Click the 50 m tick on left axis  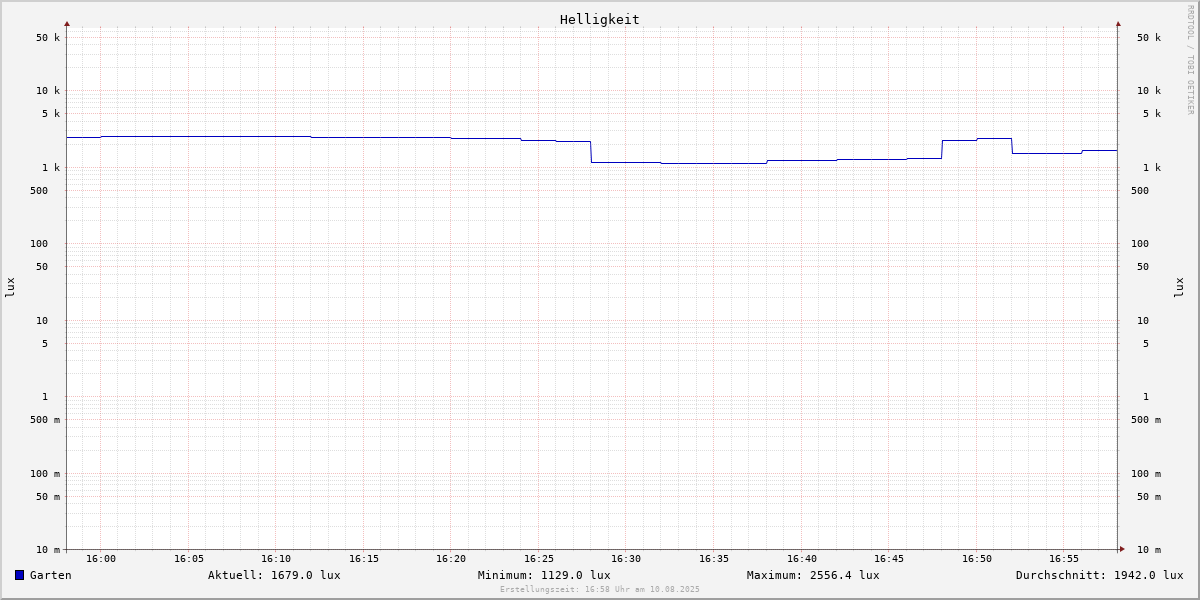point(48,497)
